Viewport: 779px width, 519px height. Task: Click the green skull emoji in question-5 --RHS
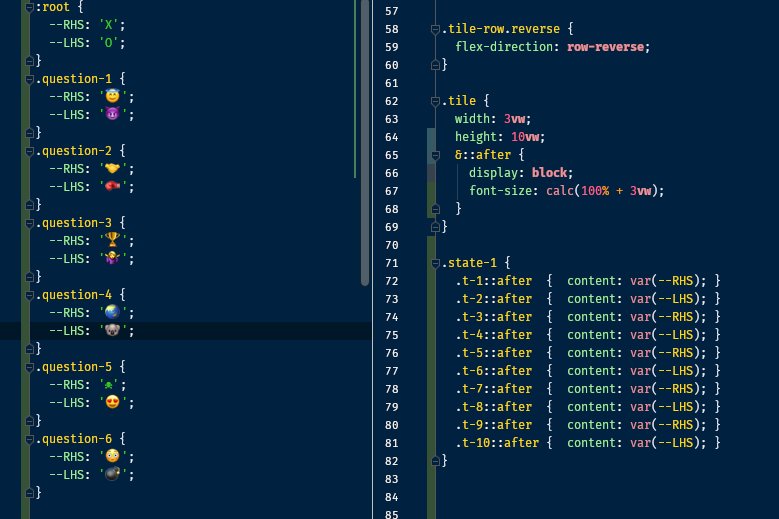108,385
